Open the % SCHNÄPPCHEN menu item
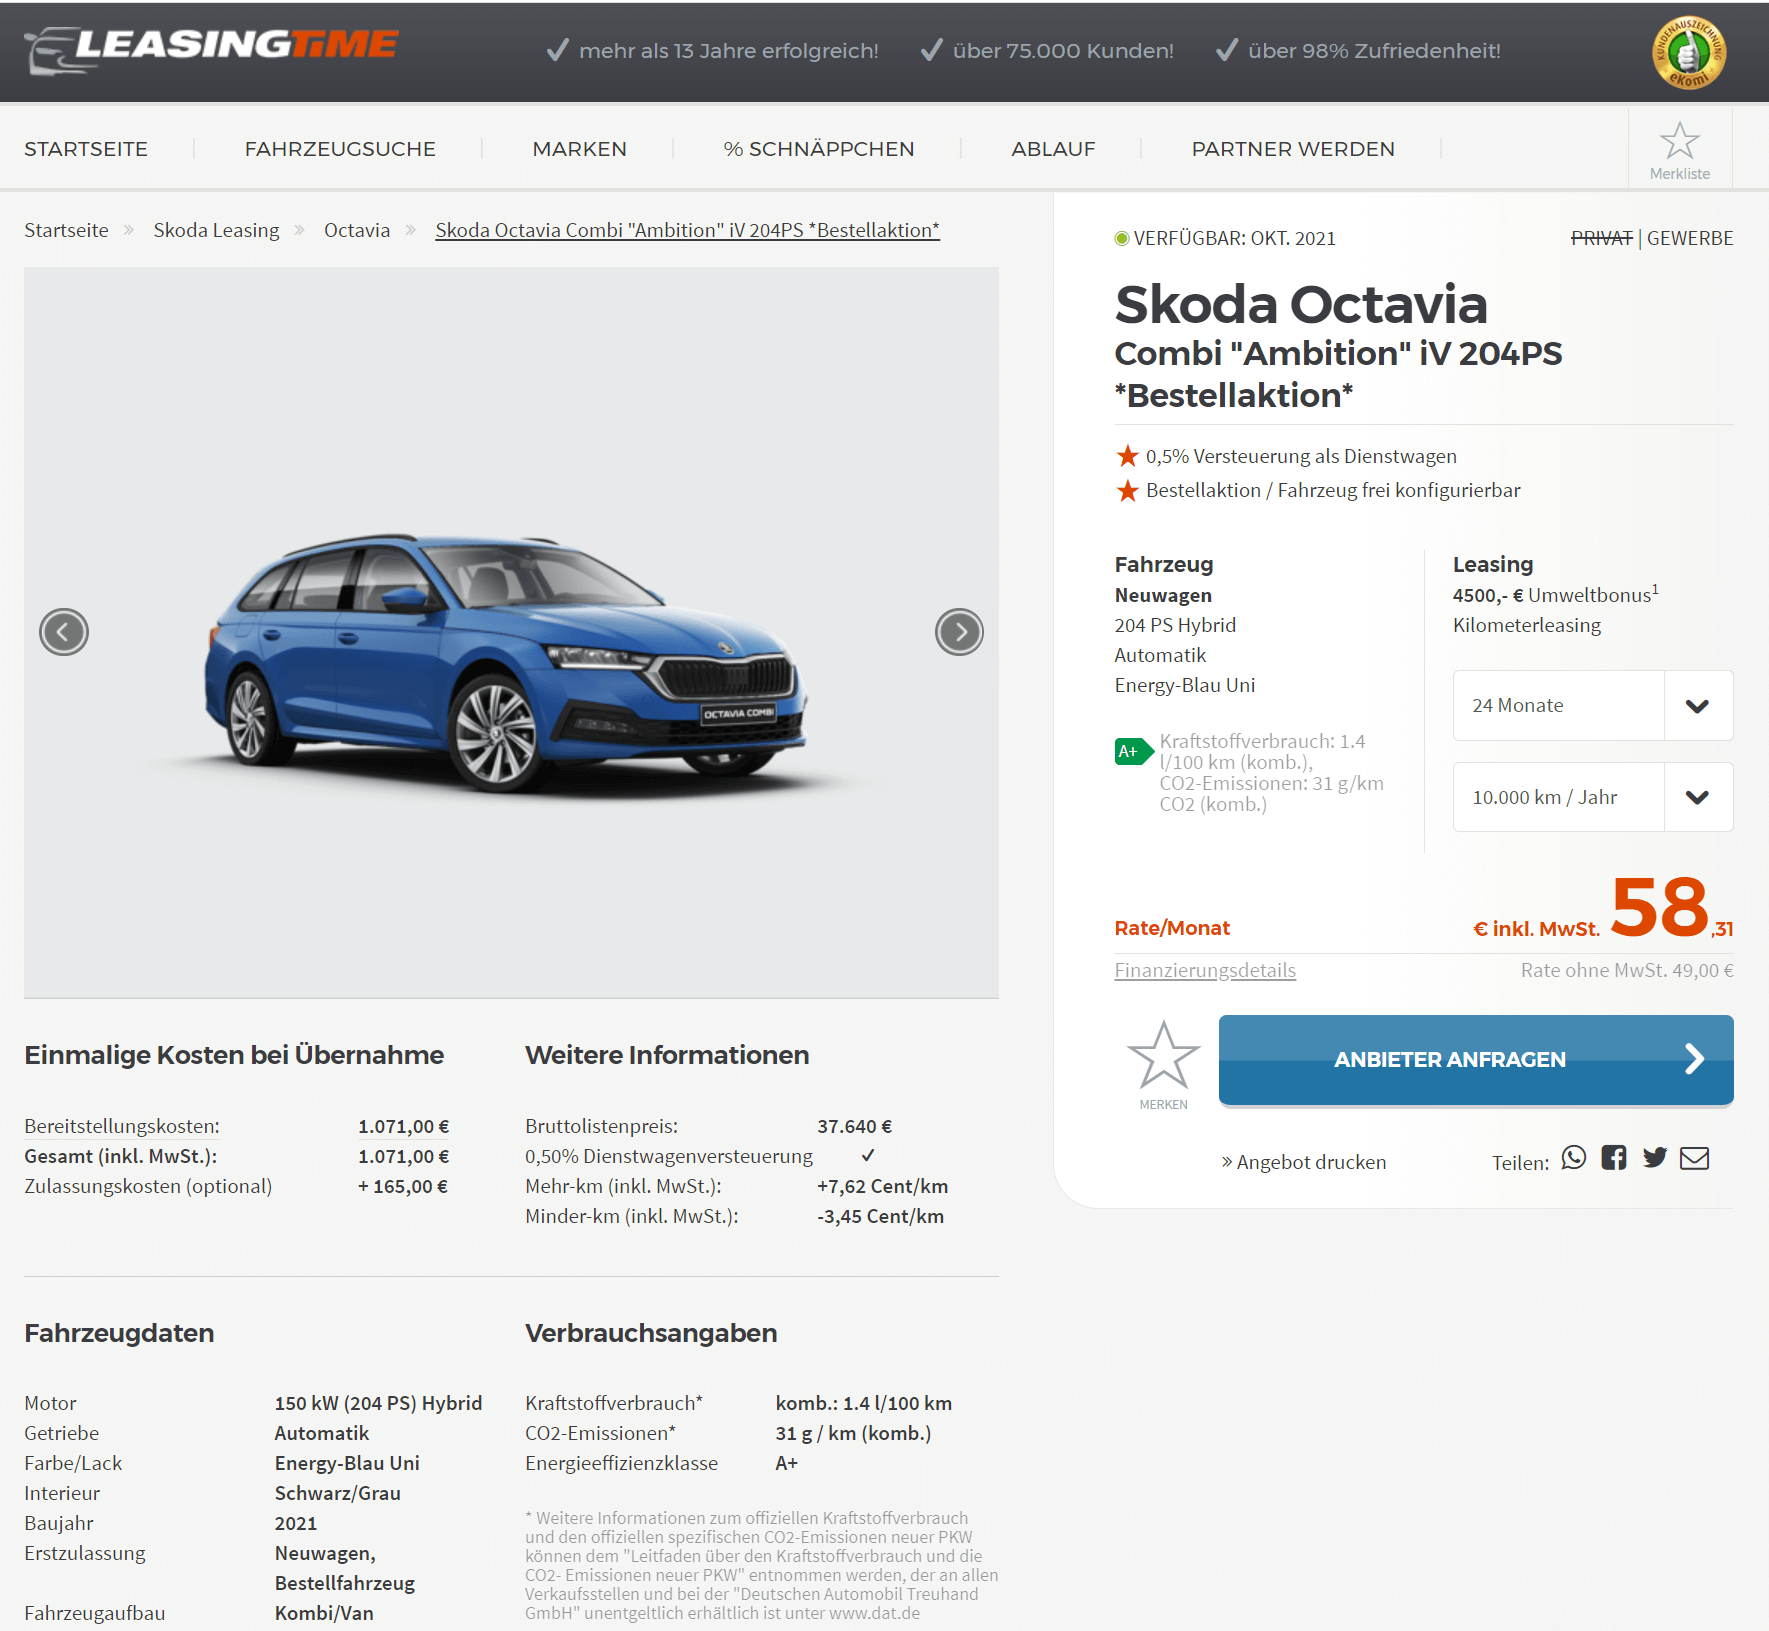The image size is (1769, 1631). (819, 149)
